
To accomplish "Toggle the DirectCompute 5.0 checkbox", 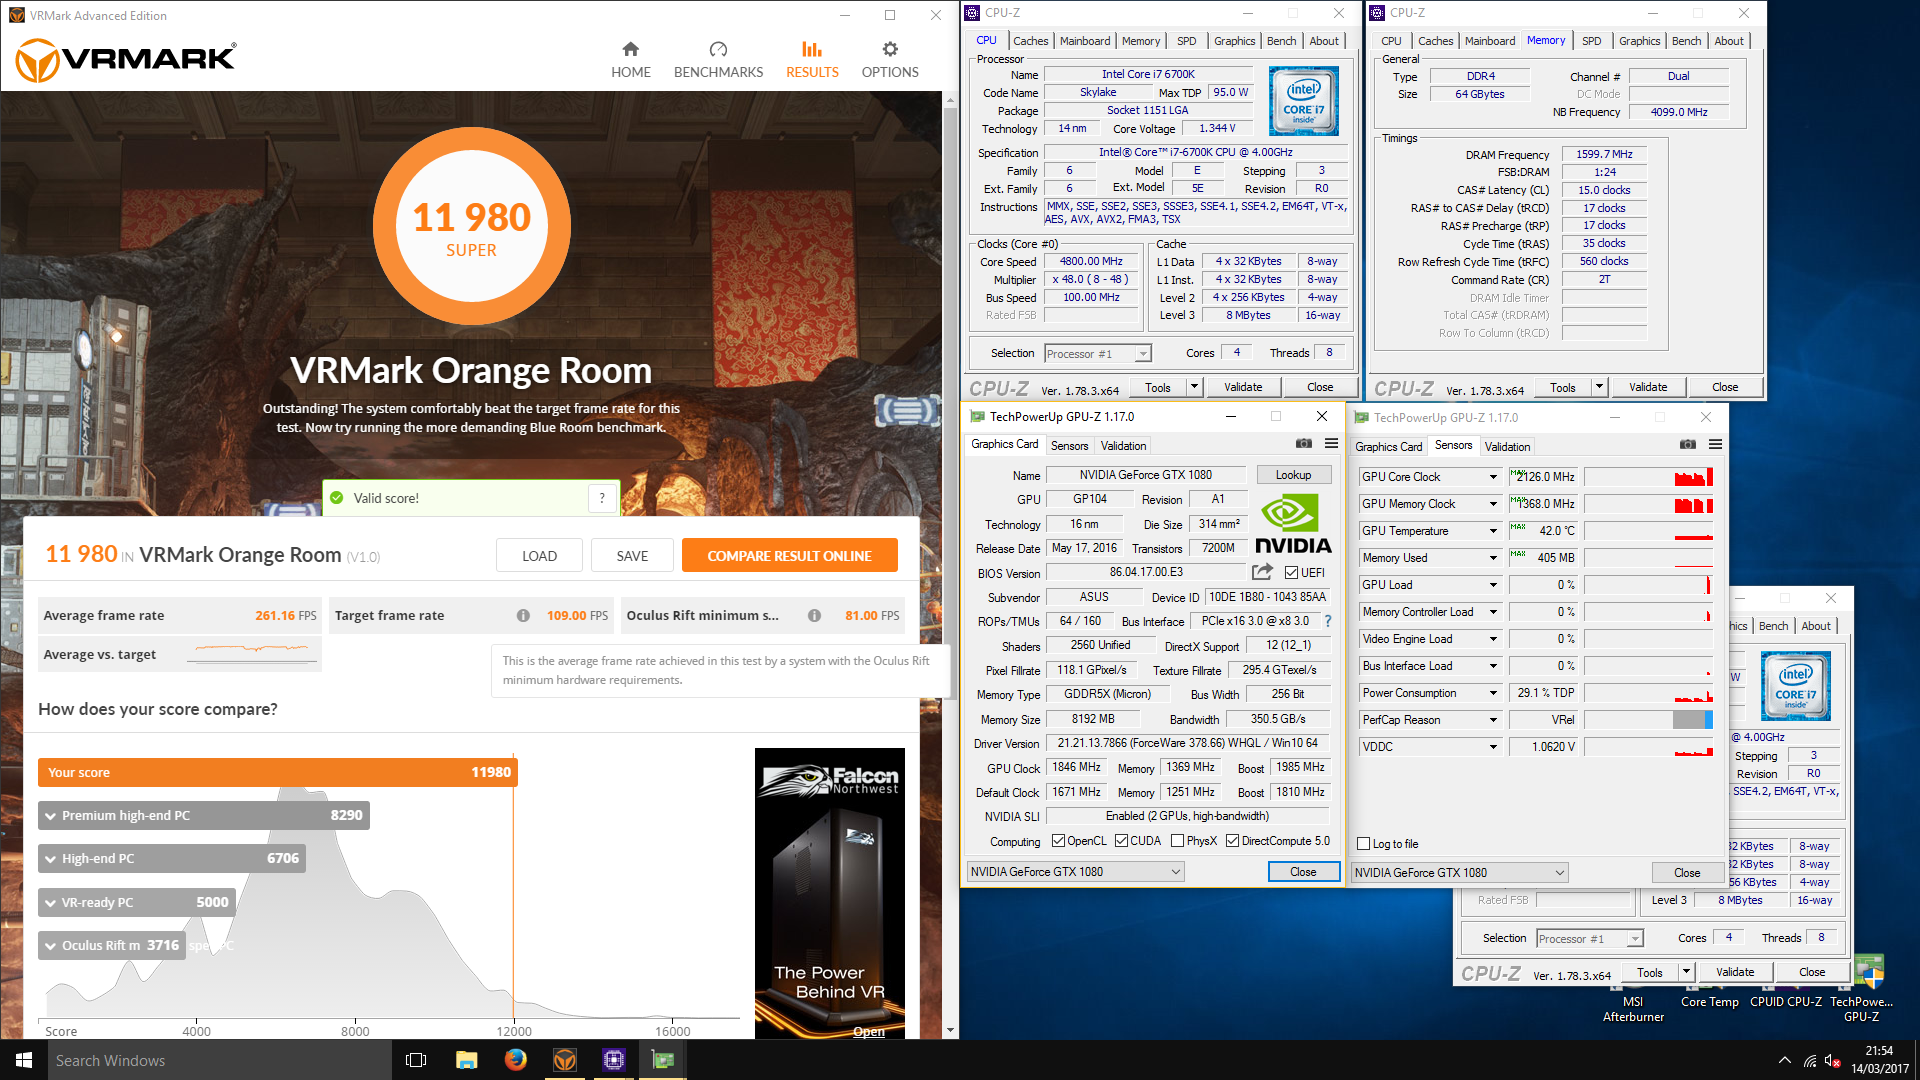I will coord(1232,841).
